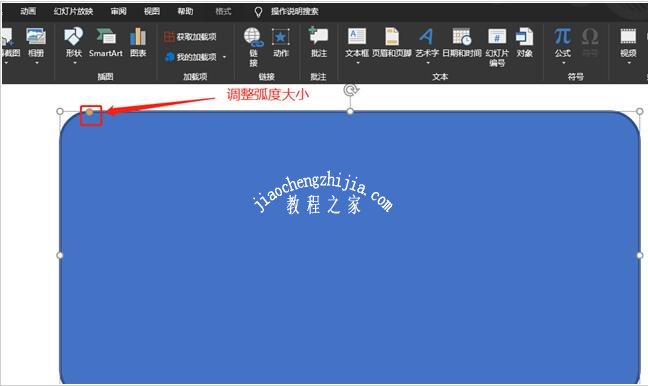This screenshot has width=648, height=386.
Task: Insert an object with 对象
Action: 524,43
